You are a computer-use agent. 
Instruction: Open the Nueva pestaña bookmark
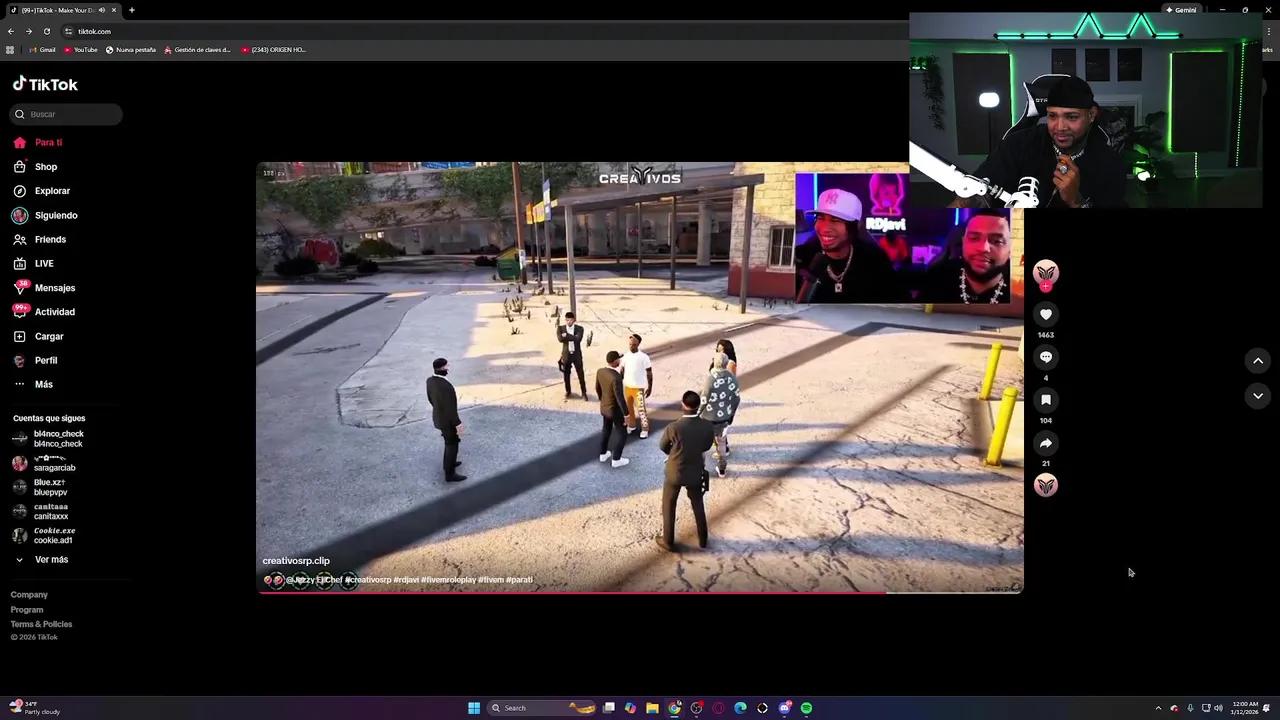[x=131, y=49]
